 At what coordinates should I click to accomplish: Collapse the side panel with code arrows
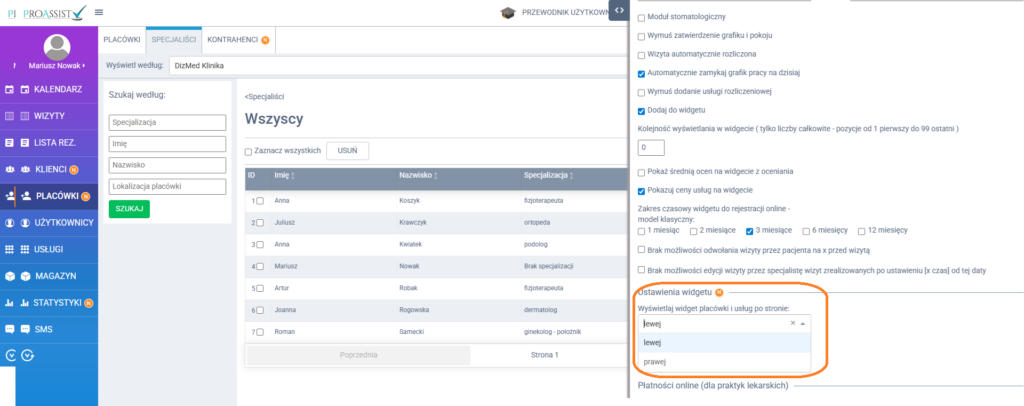620,10
